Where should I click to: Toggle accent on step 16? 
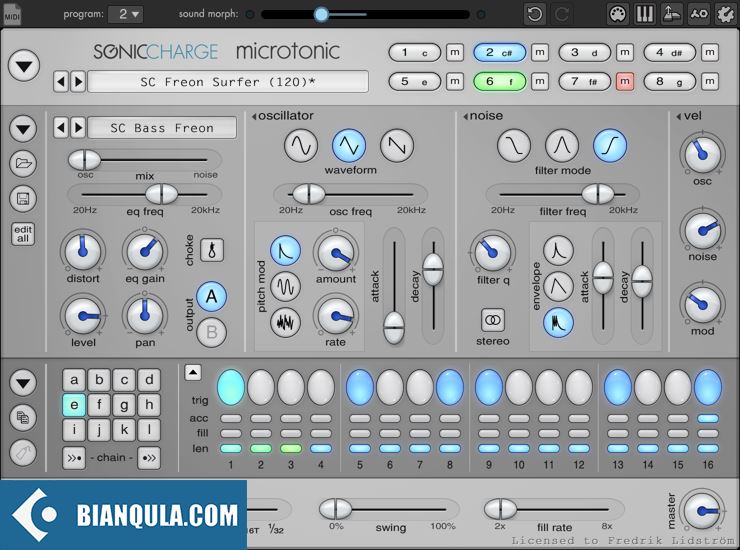point(708,418)
